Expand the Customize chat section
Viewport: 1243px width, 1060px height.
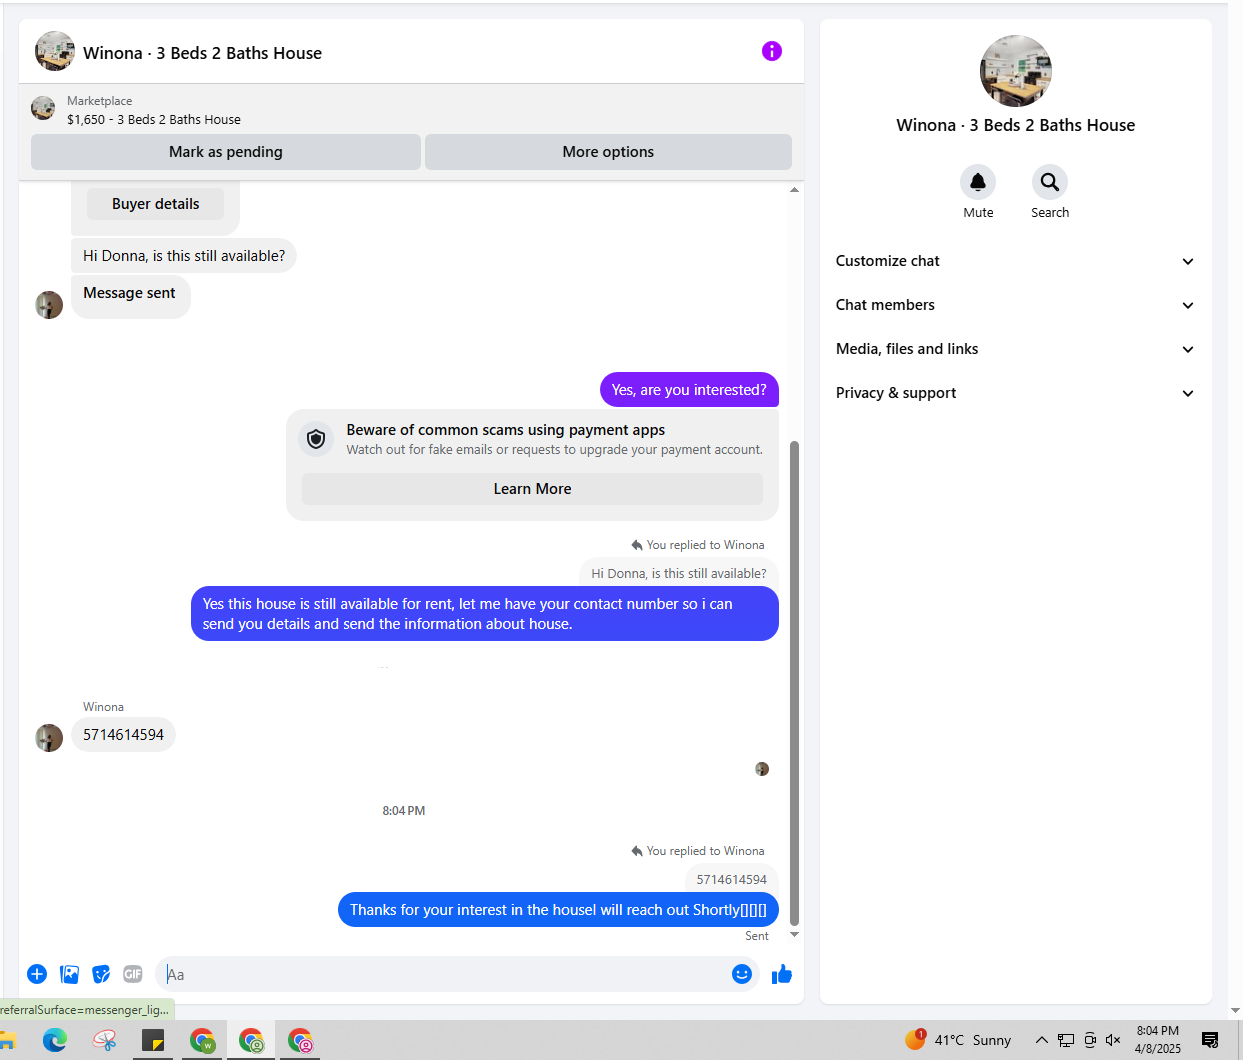click(x=1015, y=261)
